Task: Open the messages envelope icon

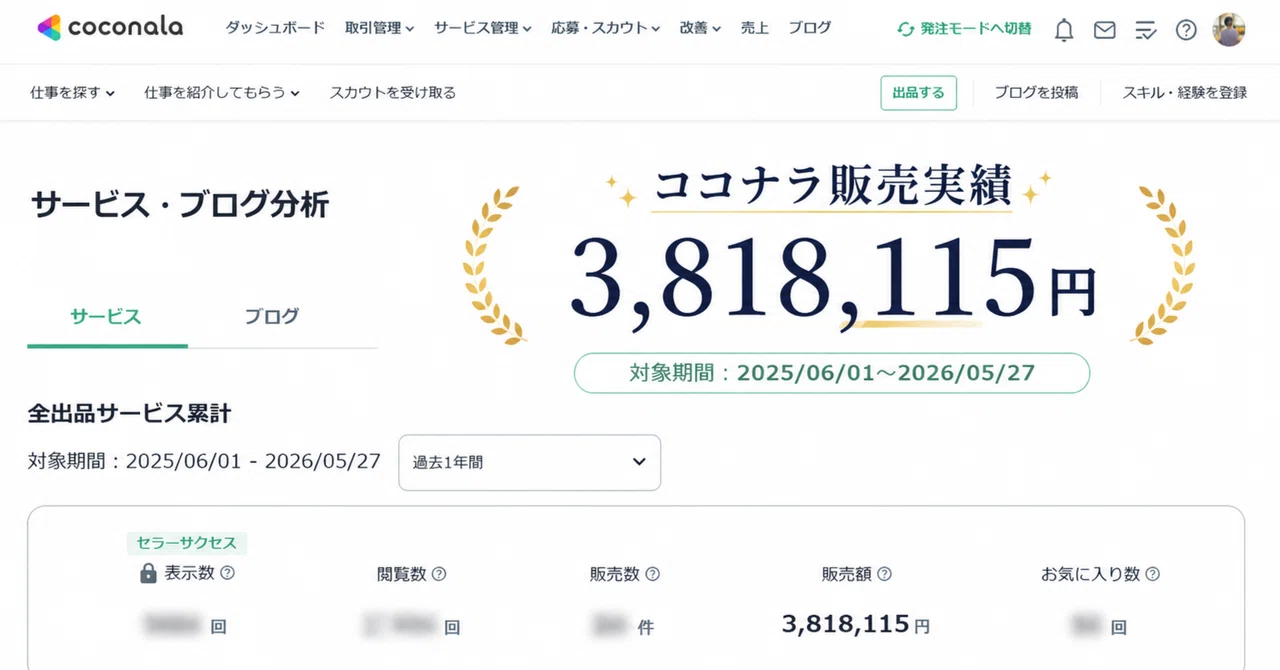Action: click(1105, 30)
